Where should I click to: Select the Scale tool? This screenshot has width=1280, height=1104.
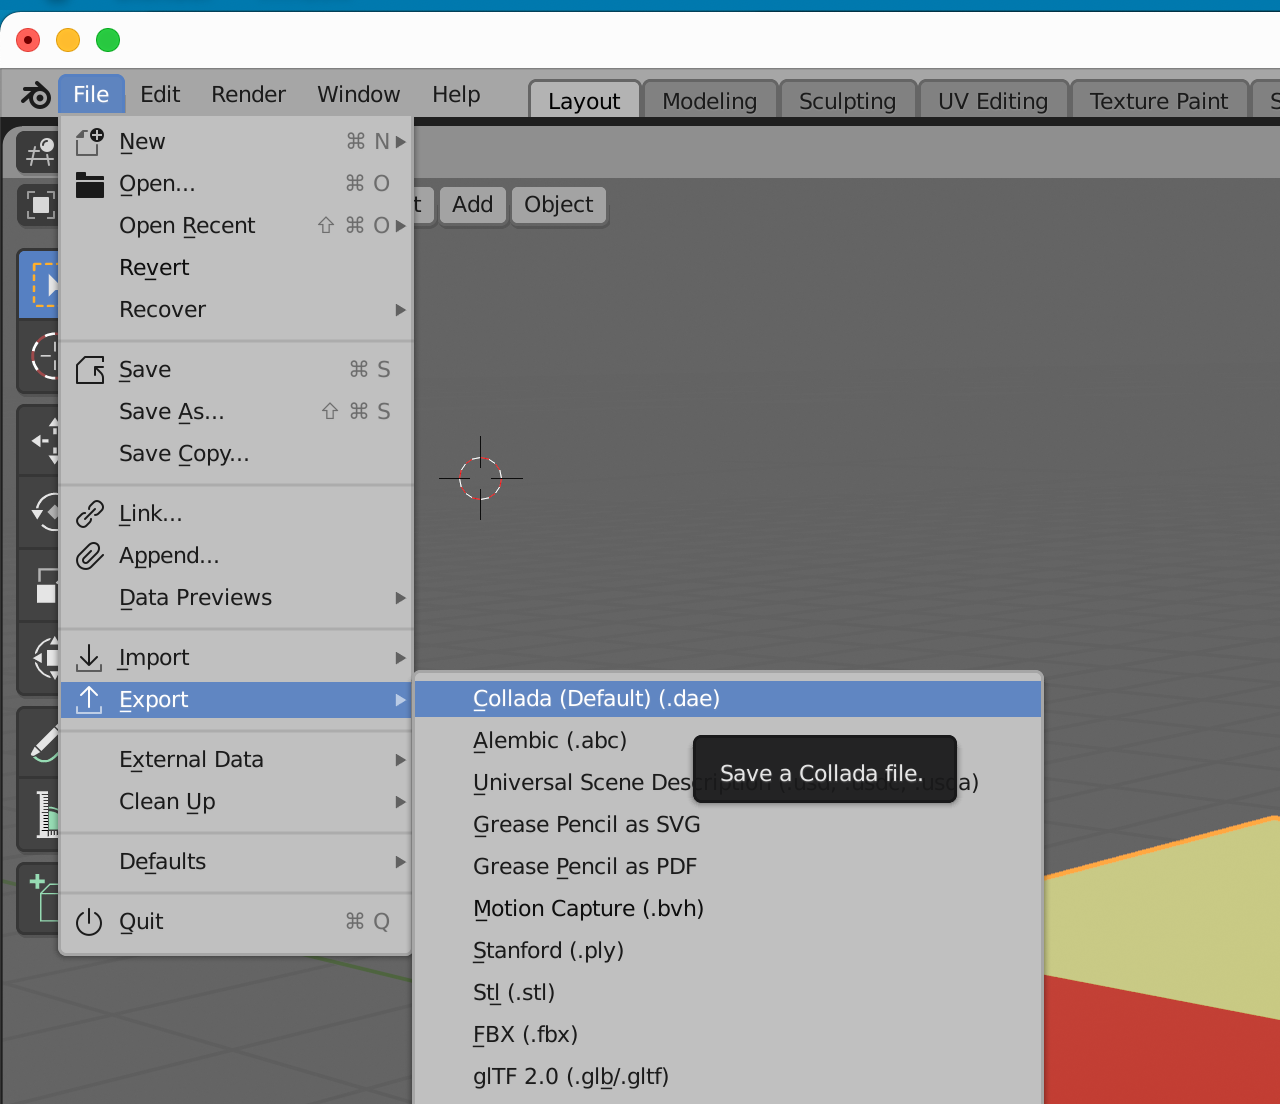tap(40, 585)
